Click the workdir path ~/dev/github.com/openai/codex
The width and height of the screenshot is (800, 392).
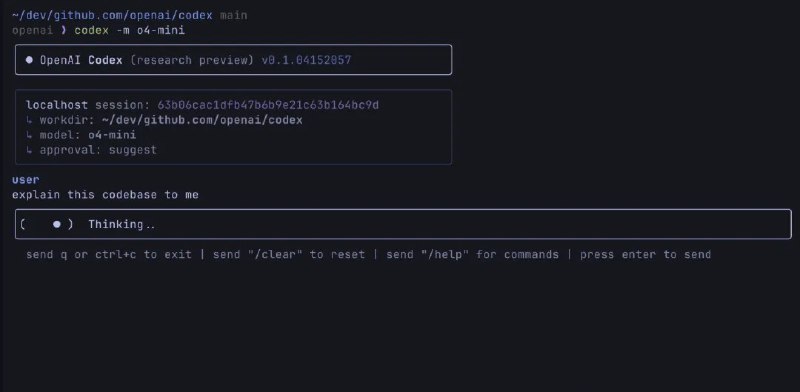202,120
